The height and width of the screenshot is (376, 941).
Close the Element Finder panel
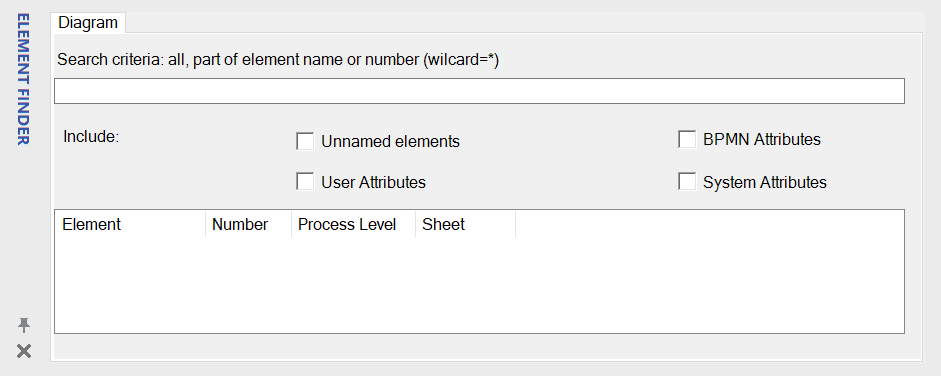pos(23,351)
